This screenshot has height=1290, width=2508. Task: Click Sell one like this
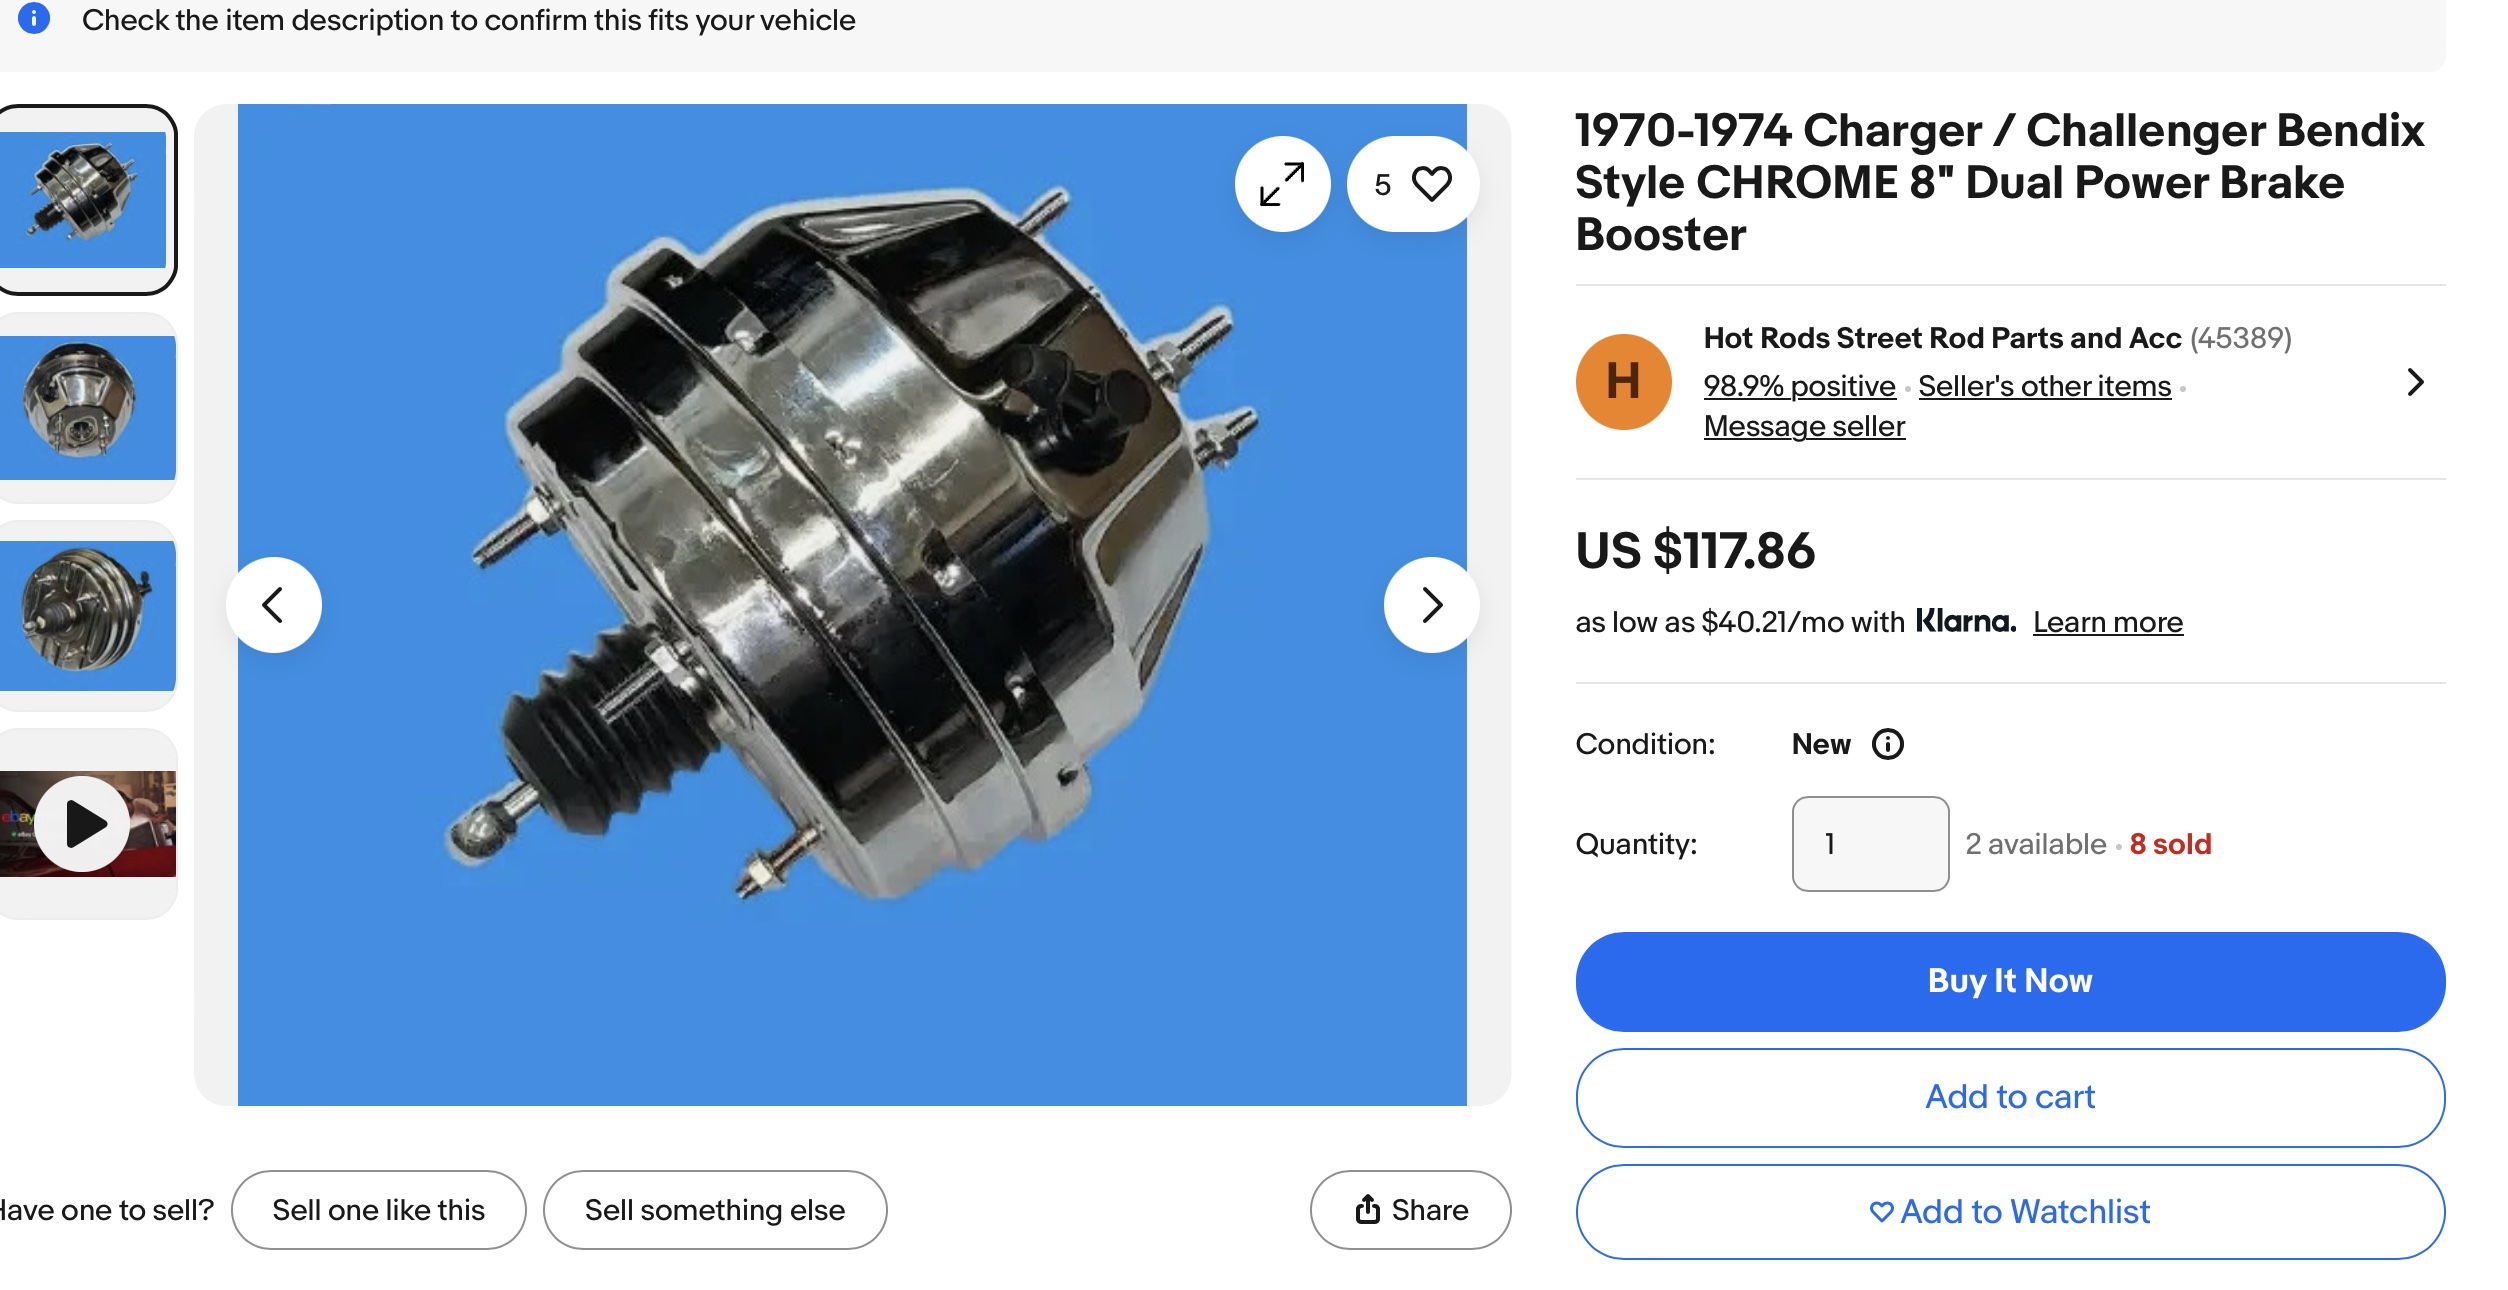point(378,1210)
